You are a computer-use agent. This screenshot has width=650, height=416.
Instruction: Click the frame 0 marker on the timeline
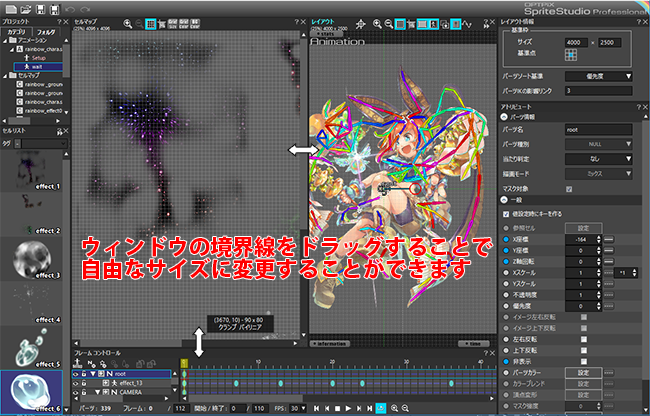coord(184,363)
